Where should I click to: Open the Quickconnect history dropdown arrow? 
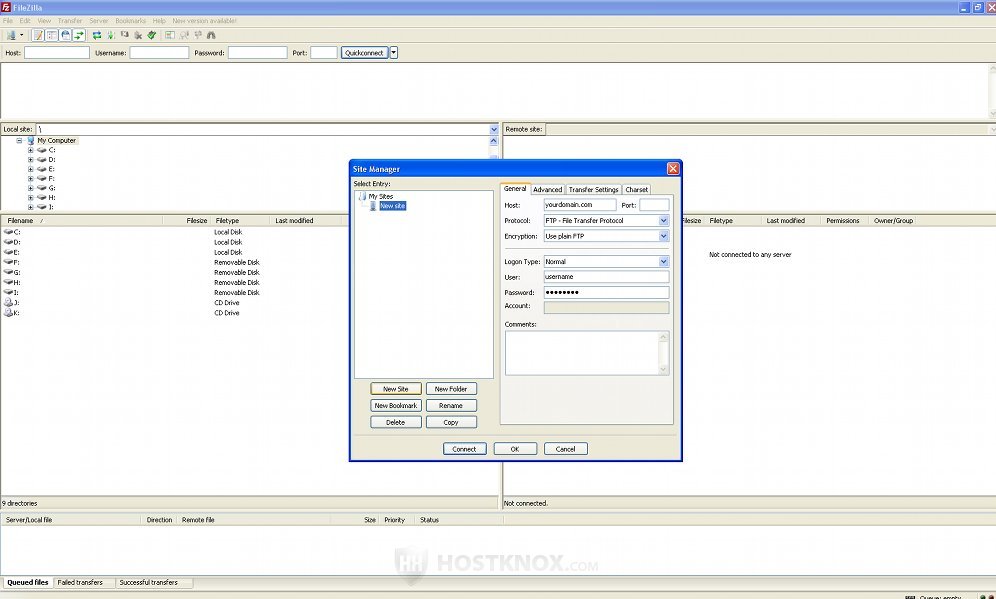click(x=394, y=53)
